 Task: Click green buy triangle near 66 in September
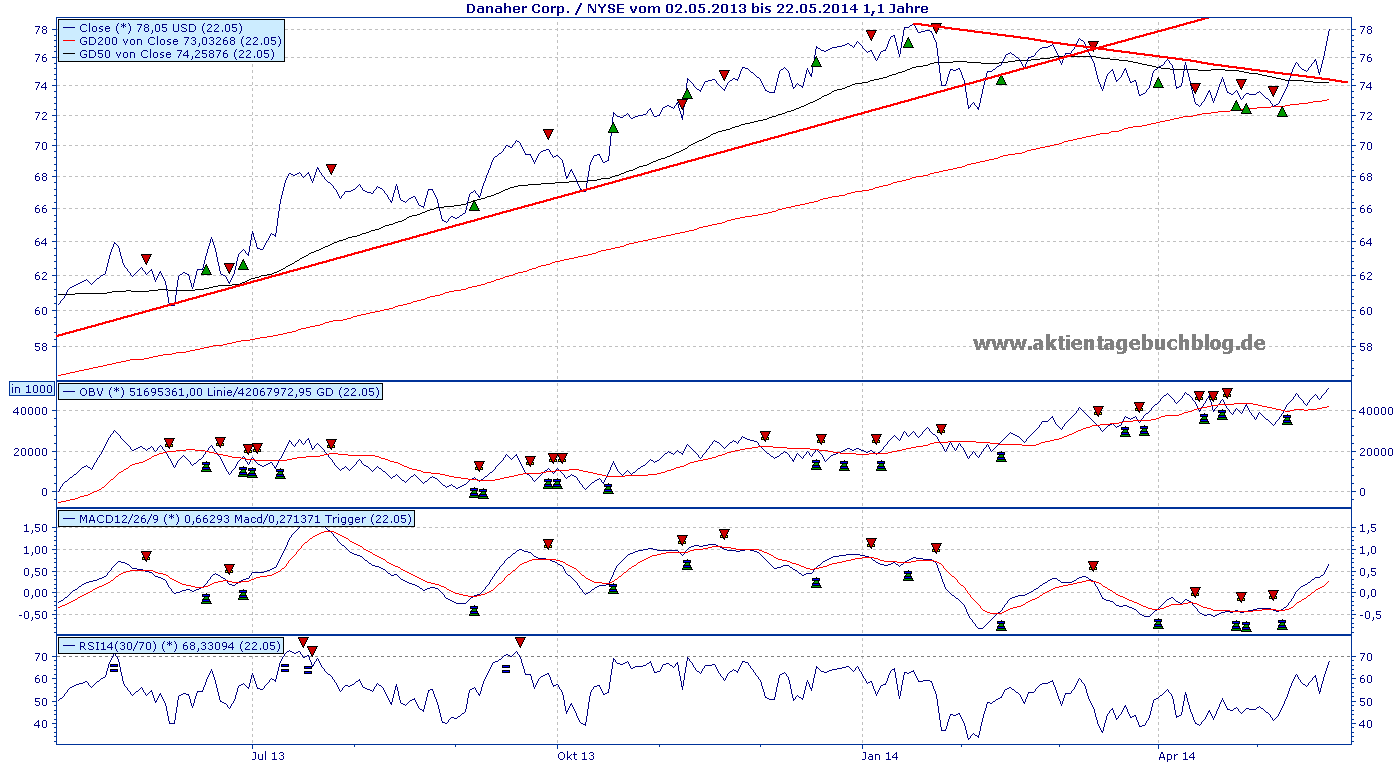coord(474,206)
